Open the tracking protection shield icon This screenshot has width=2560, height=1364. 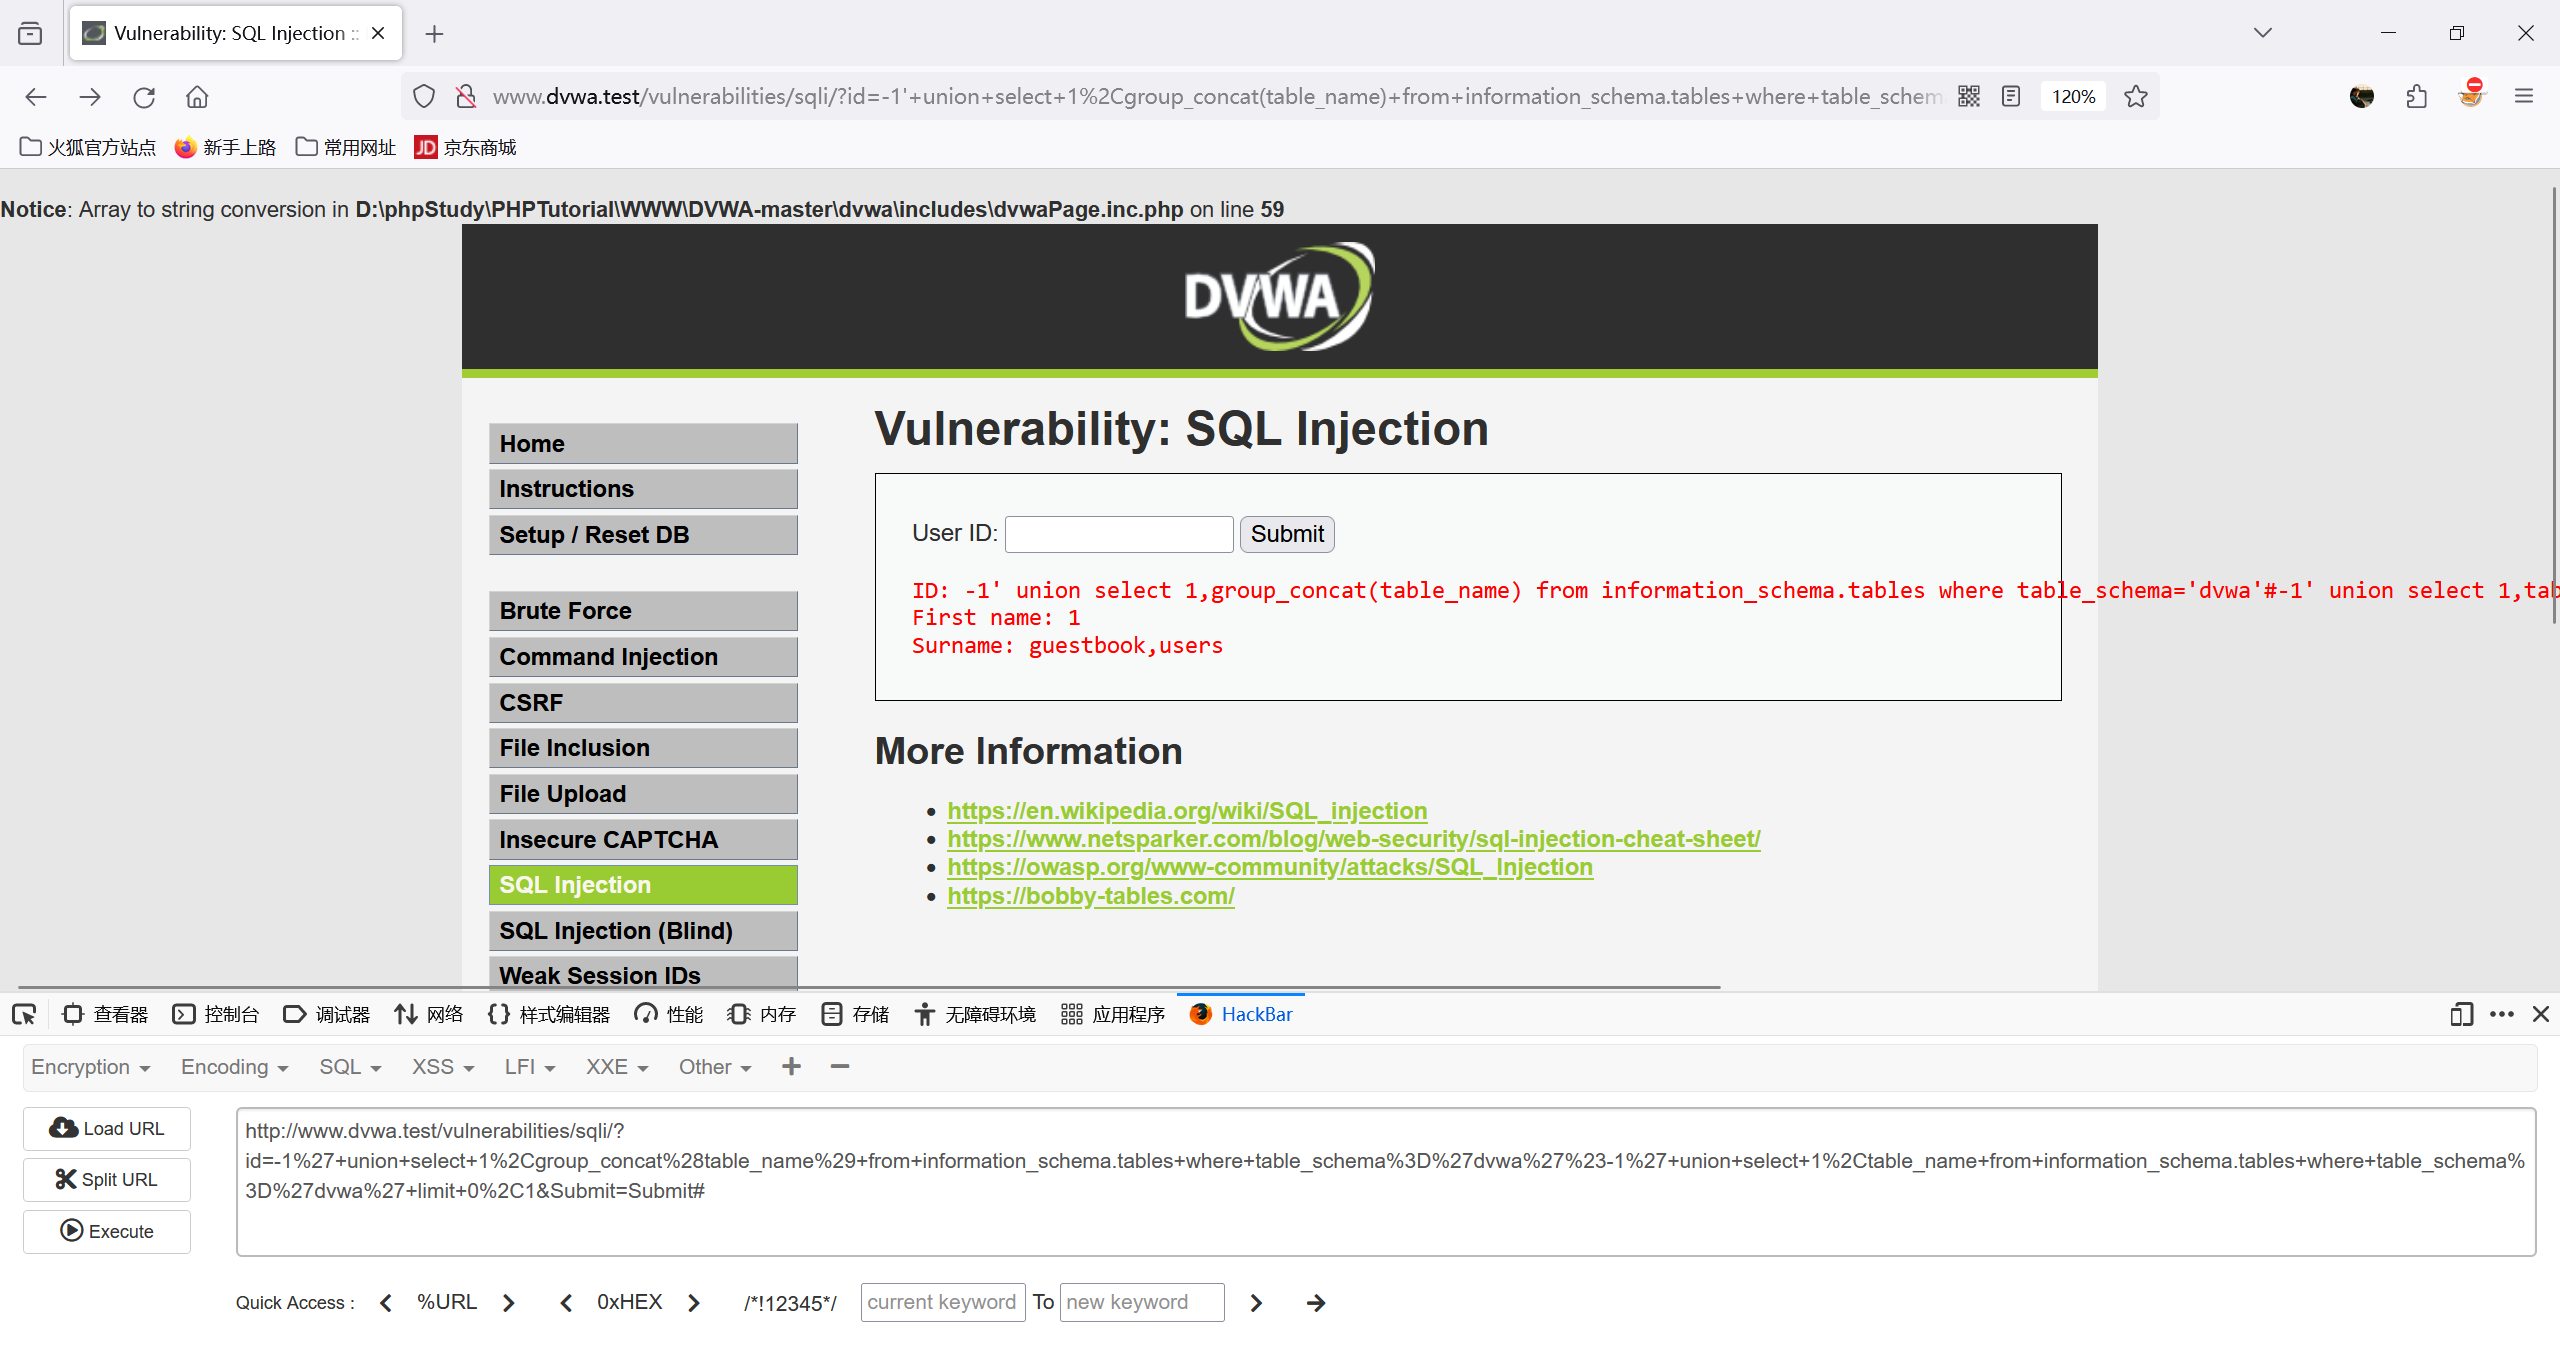tap(424, 96)
